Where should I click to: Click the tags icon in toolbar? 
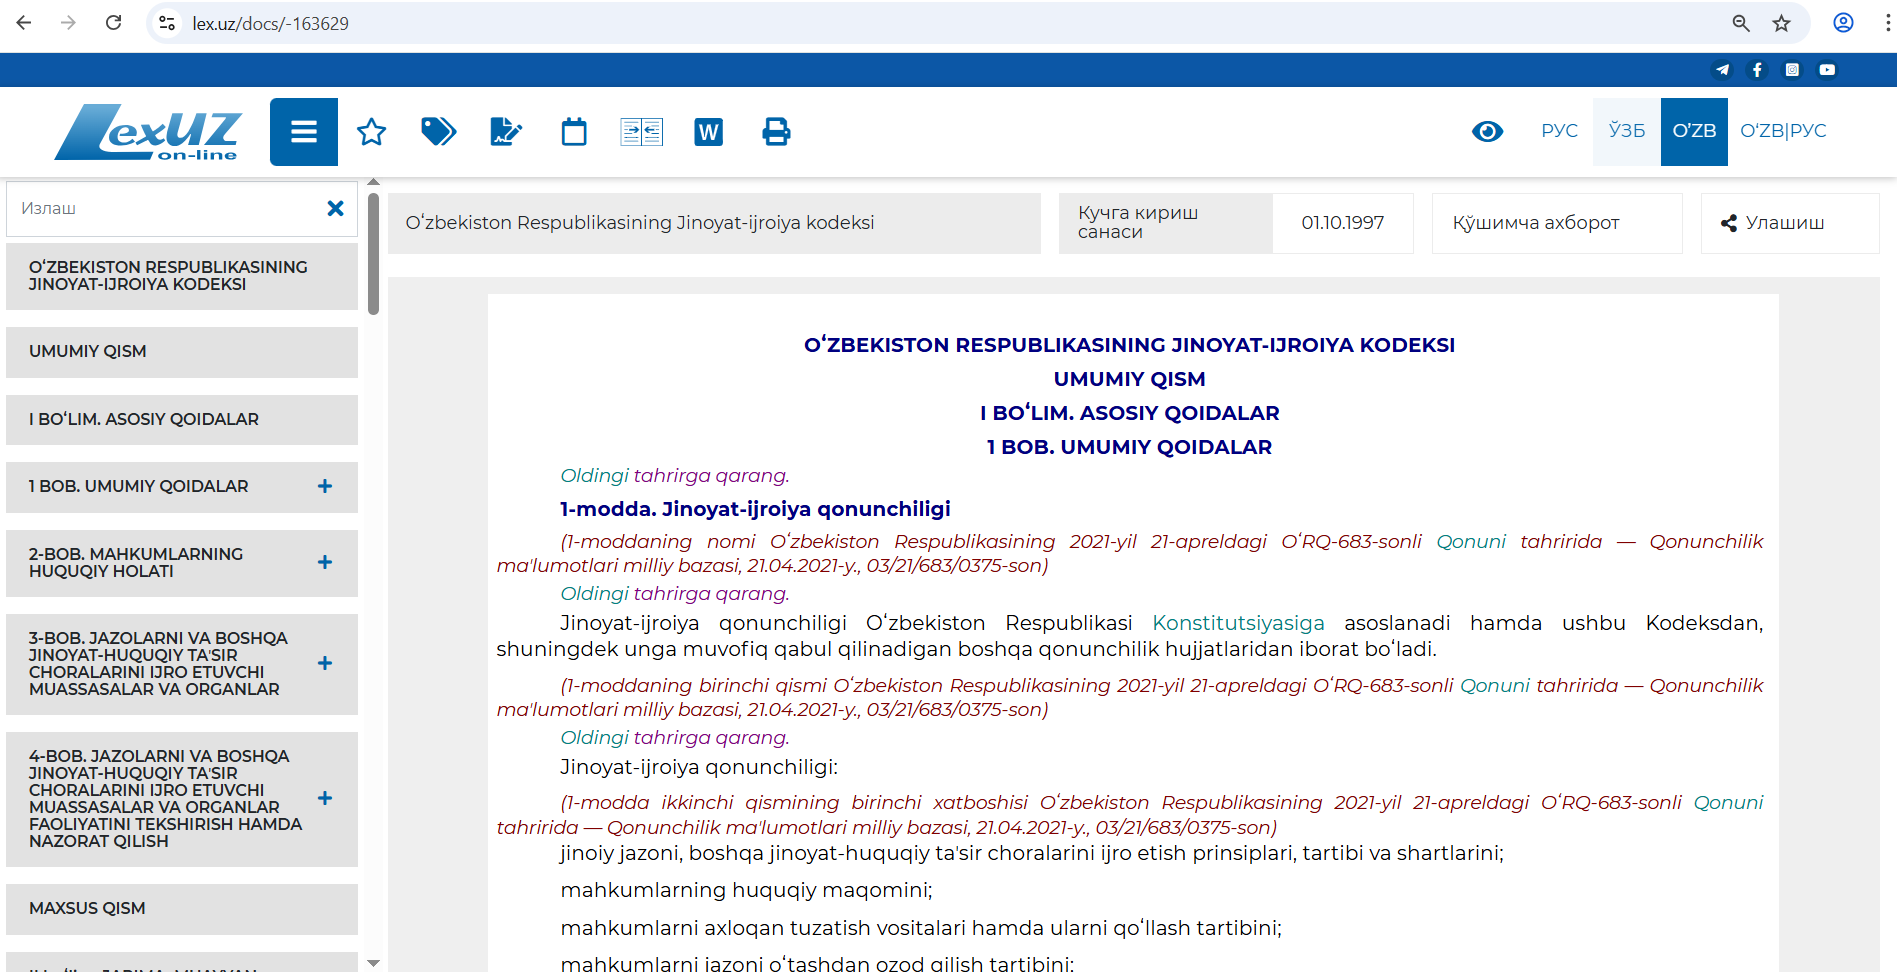438,132
